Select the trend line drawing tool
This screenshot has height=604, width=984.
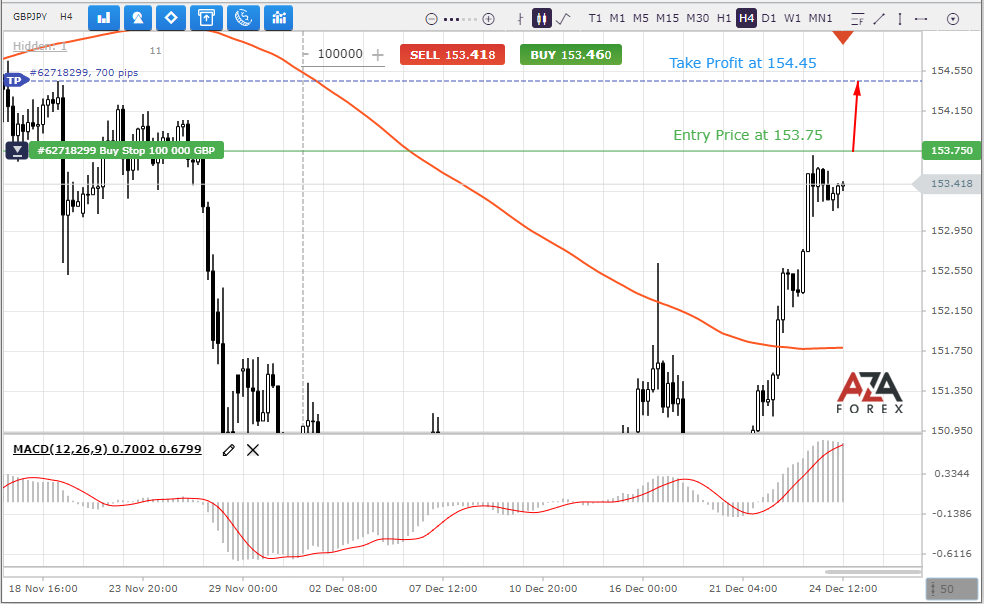[879, 19]
